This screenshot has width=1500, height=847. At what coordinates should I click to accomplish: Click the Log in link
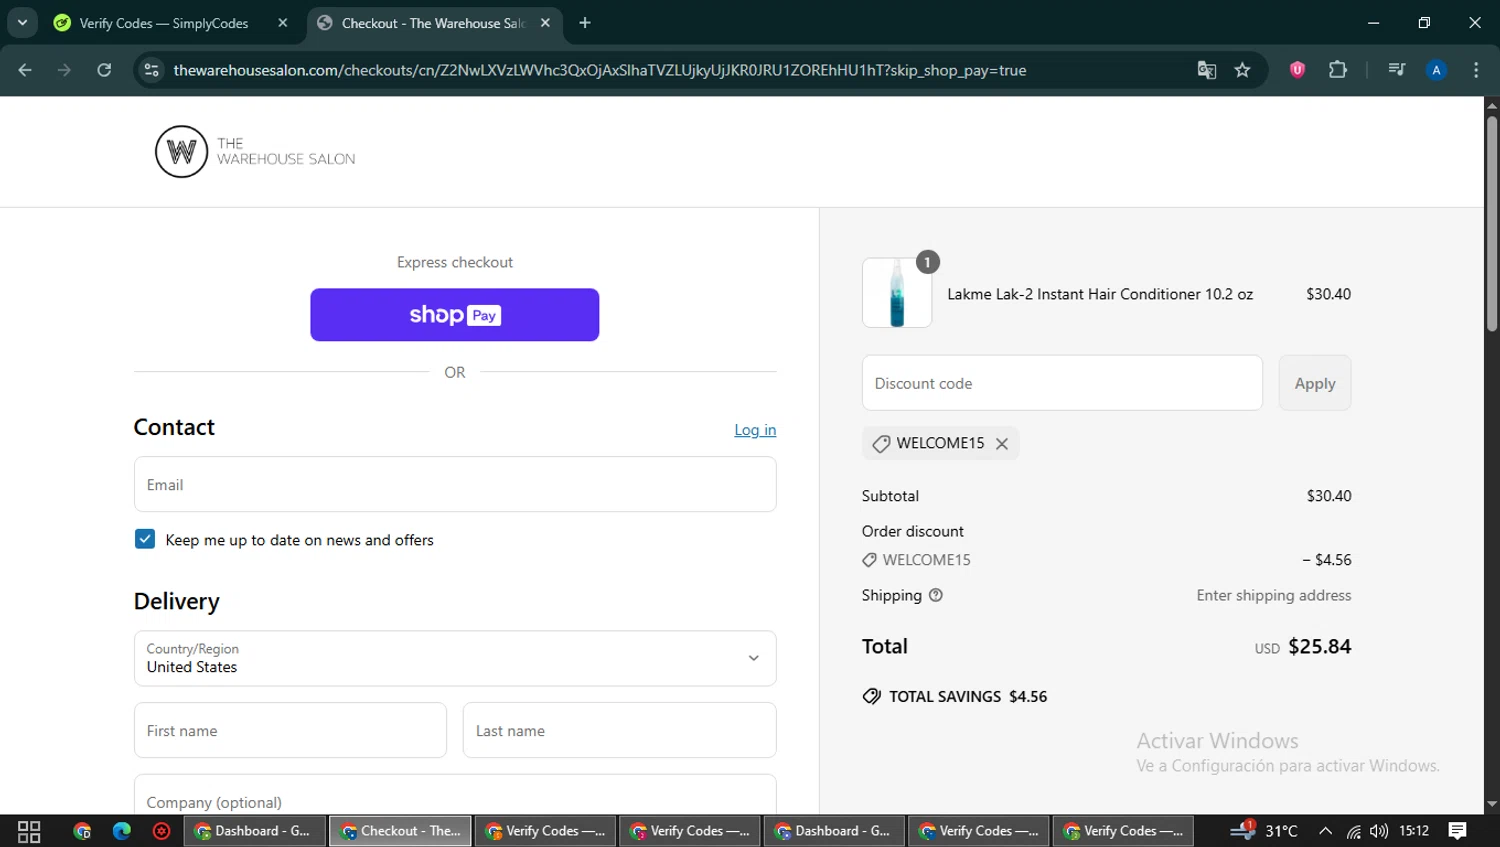pos(755,430)
